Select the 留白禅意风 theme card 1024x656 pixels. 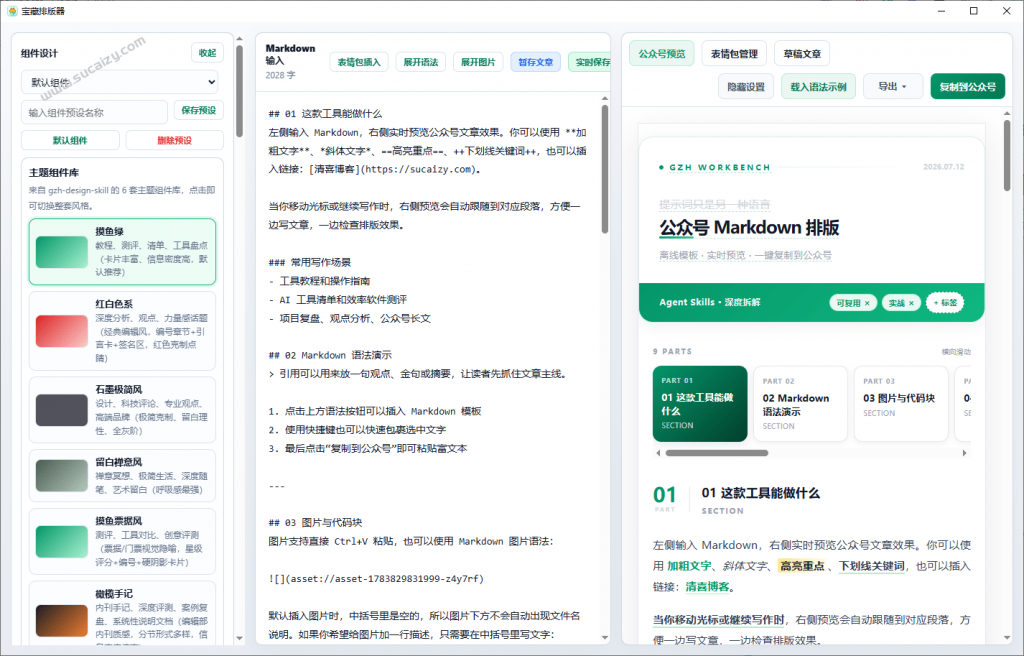click(x=122, y=476)
